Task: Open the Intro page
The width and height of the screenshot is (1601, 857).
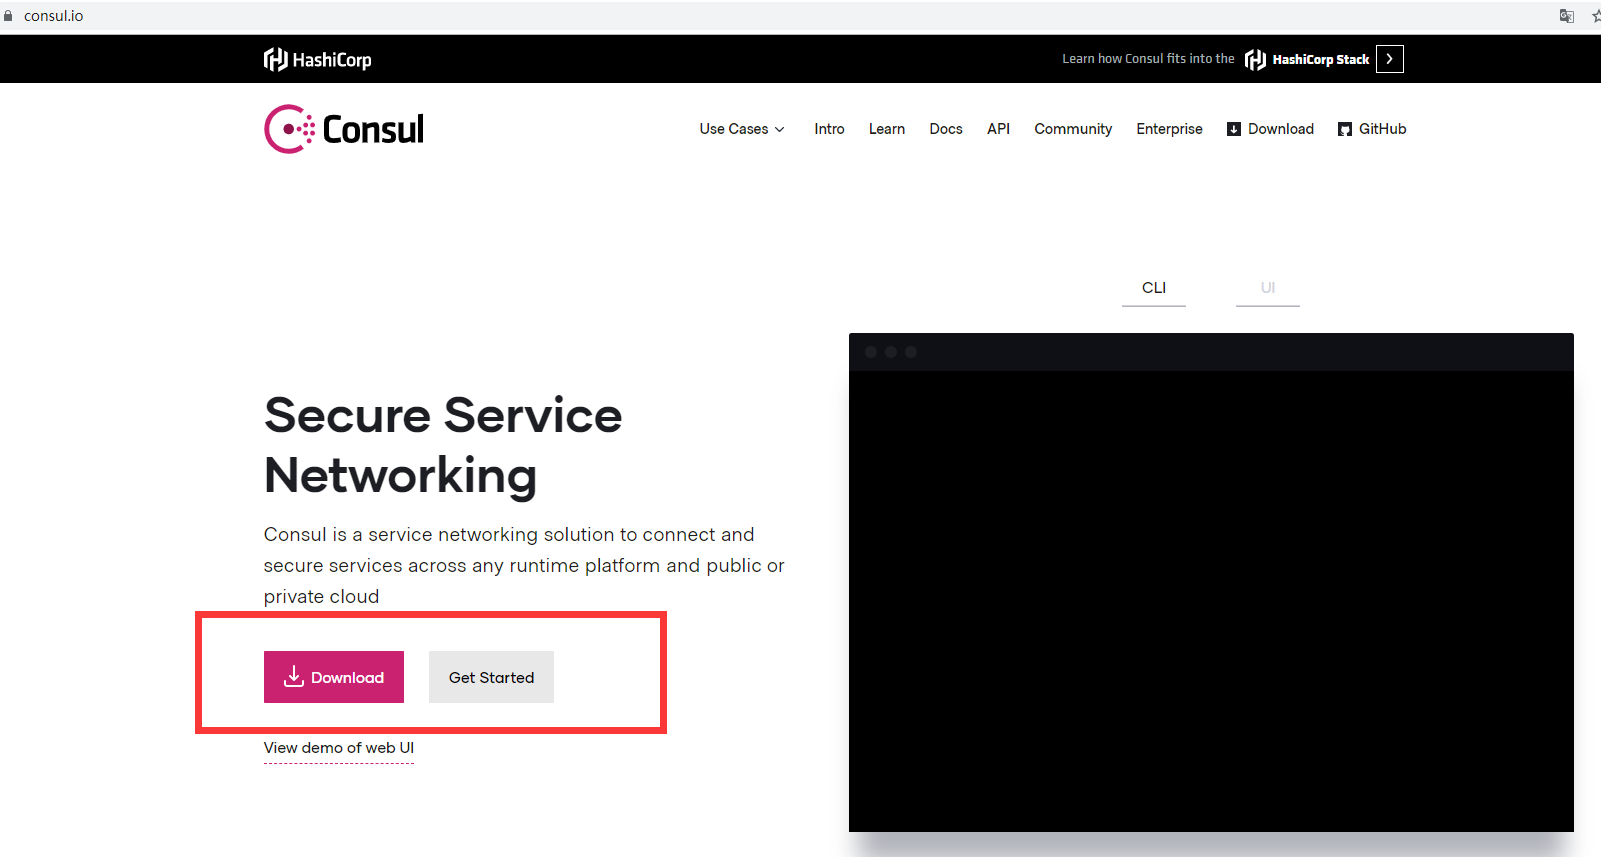Action: [x=829, y=129]
